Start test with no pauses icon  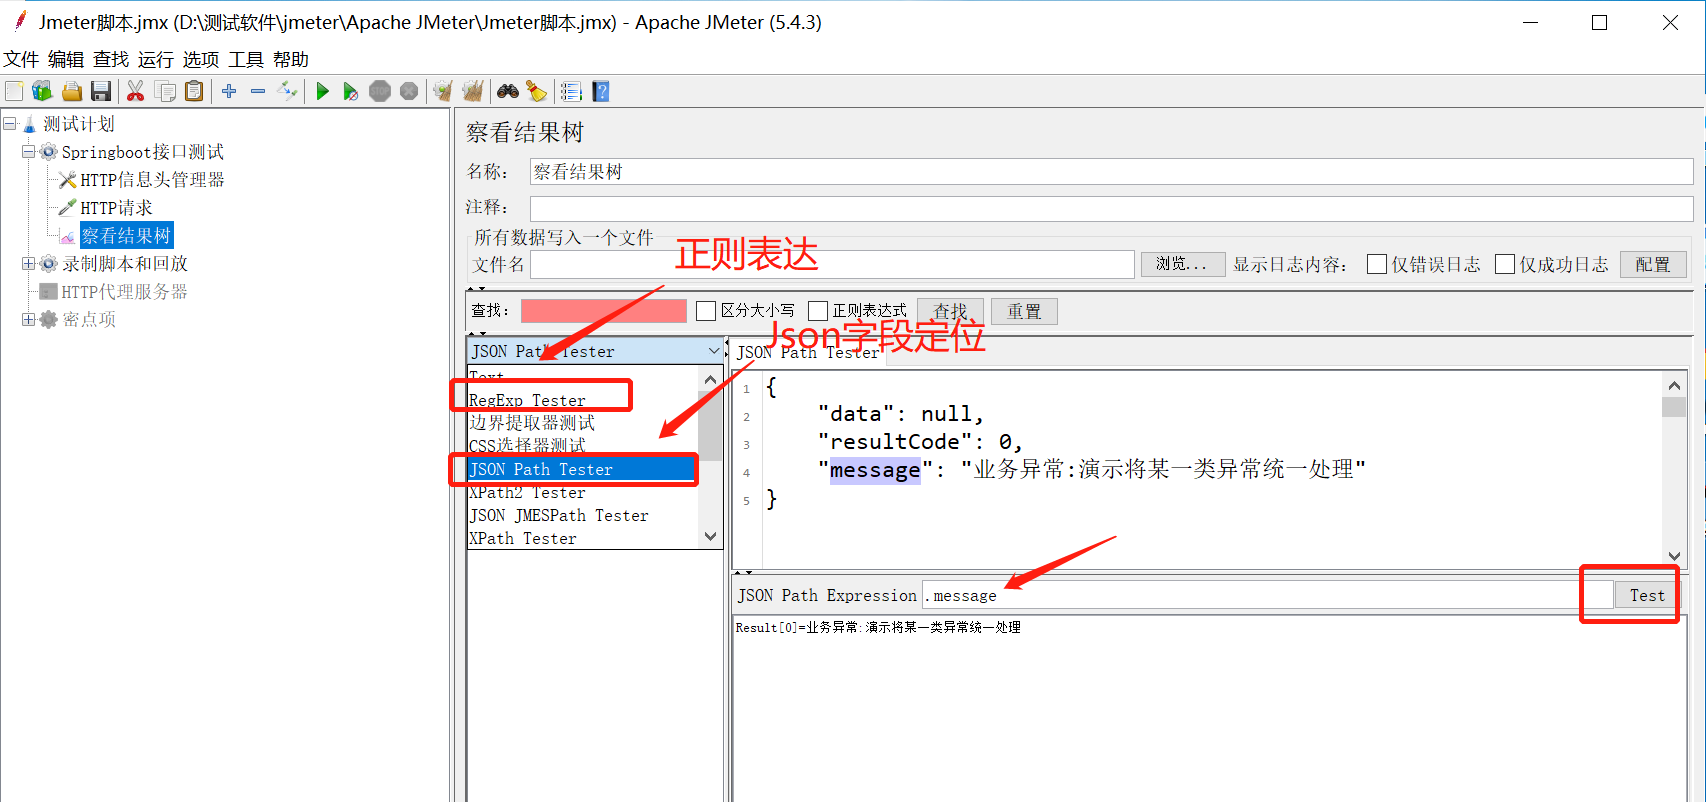tap(351, 92)
